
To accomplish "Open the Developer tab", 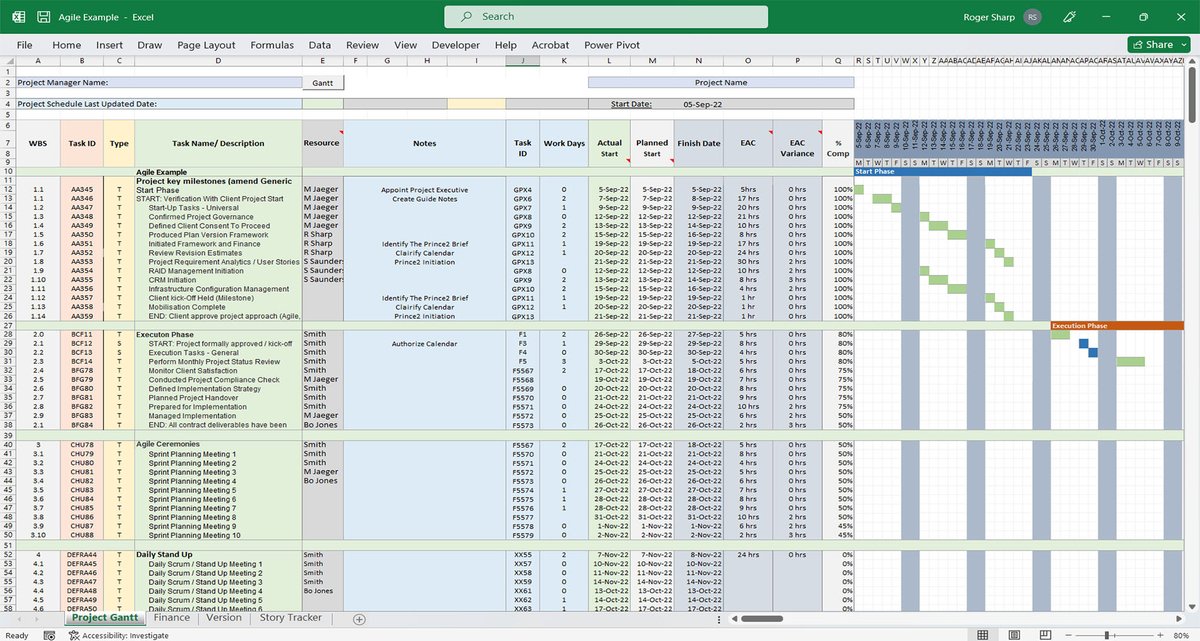I will pyautogui.click(x=455, y=45).
